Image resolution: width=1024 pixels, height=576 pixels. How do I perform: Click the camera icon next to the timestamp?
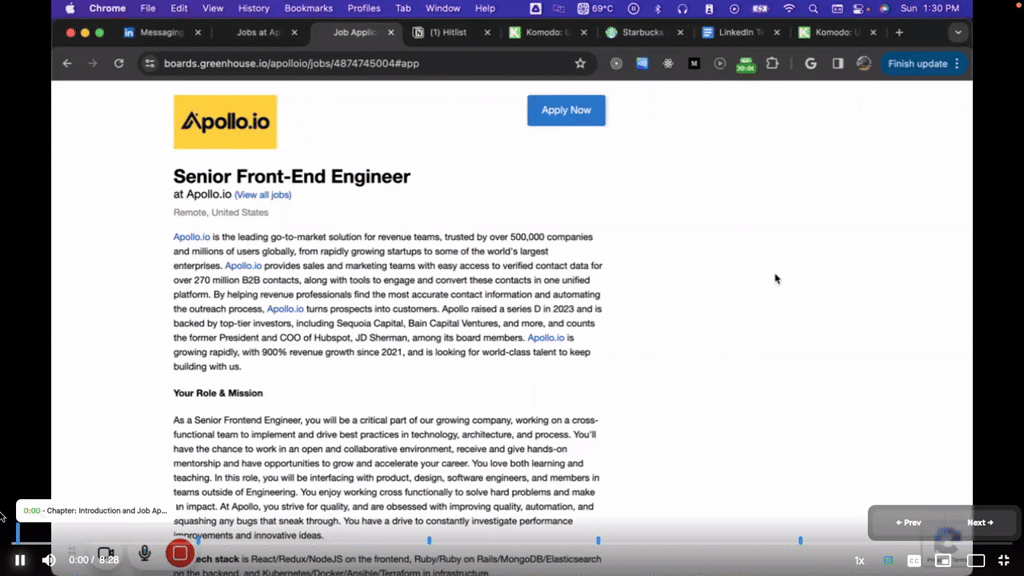click(104, 553)
